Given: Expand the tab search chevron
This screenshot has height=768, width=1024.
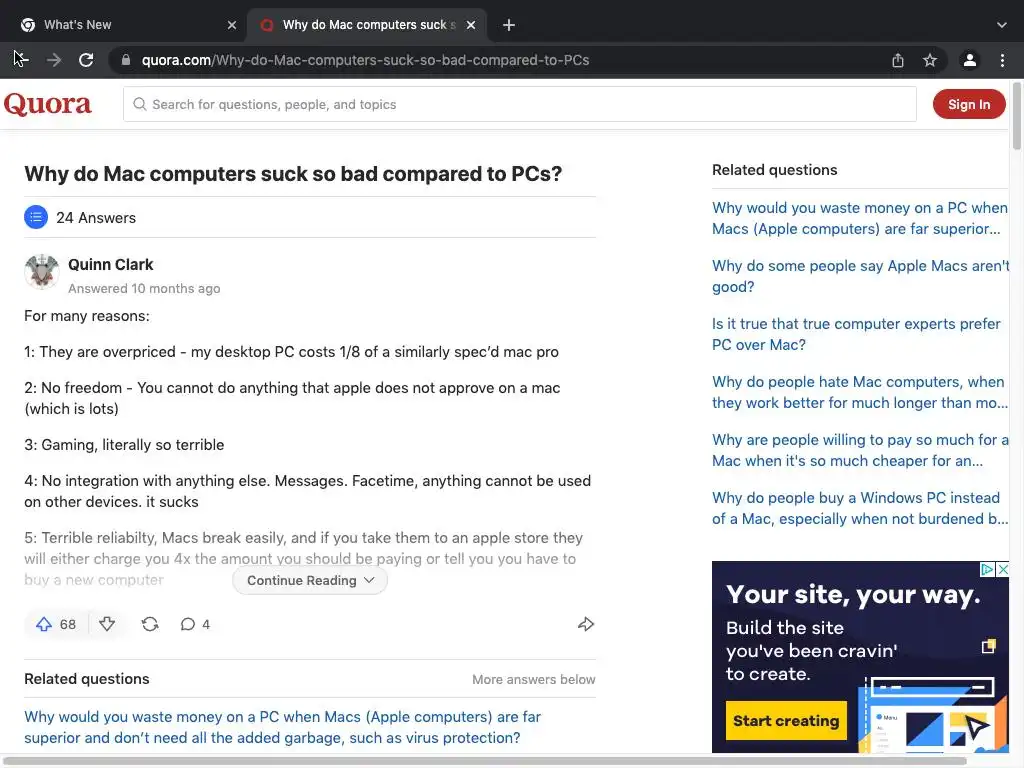Looking at the screenshot, I should coord(1002,25).
